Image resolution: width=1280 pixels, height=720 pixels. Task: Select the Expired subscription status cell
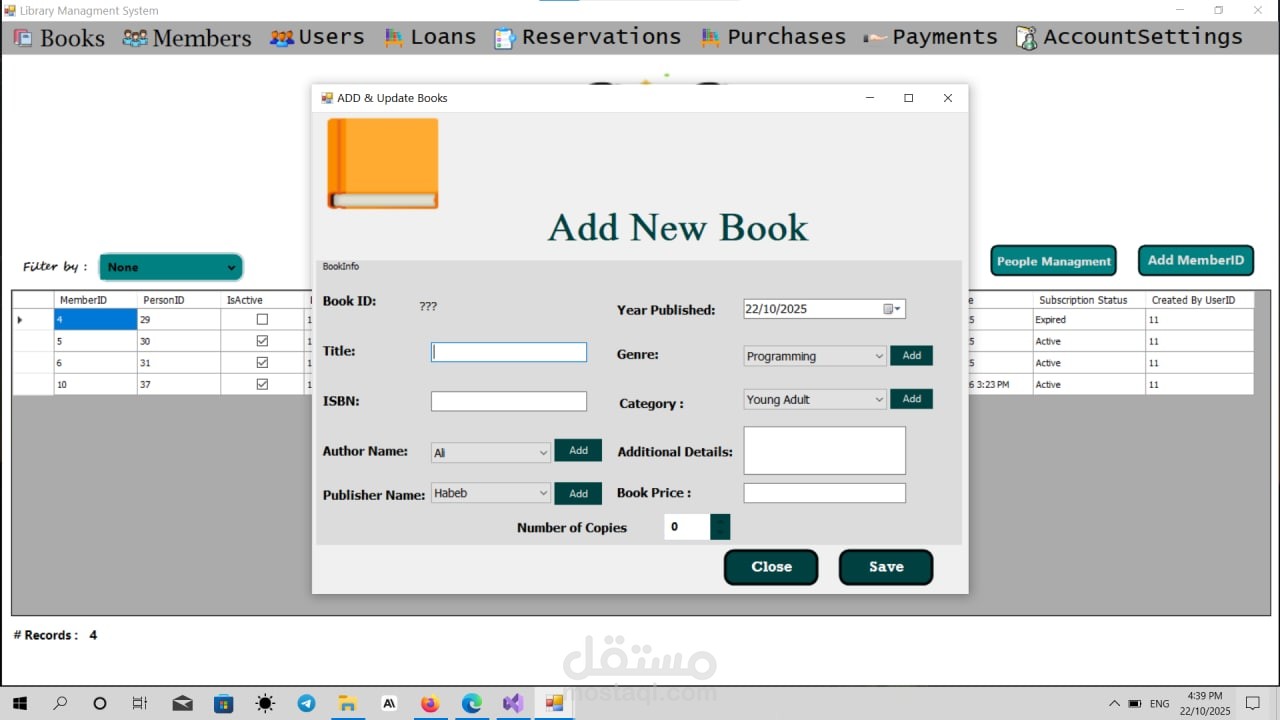[x=1089, y=320]
